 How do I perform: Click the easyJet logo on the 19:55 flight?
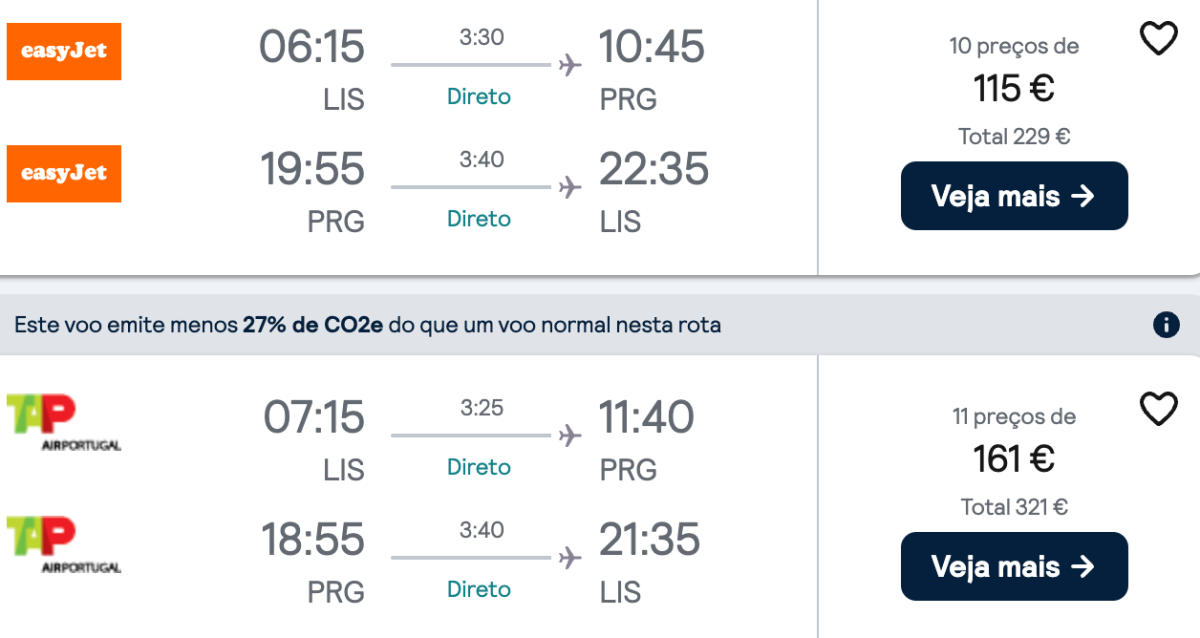(x=64, y=173)
